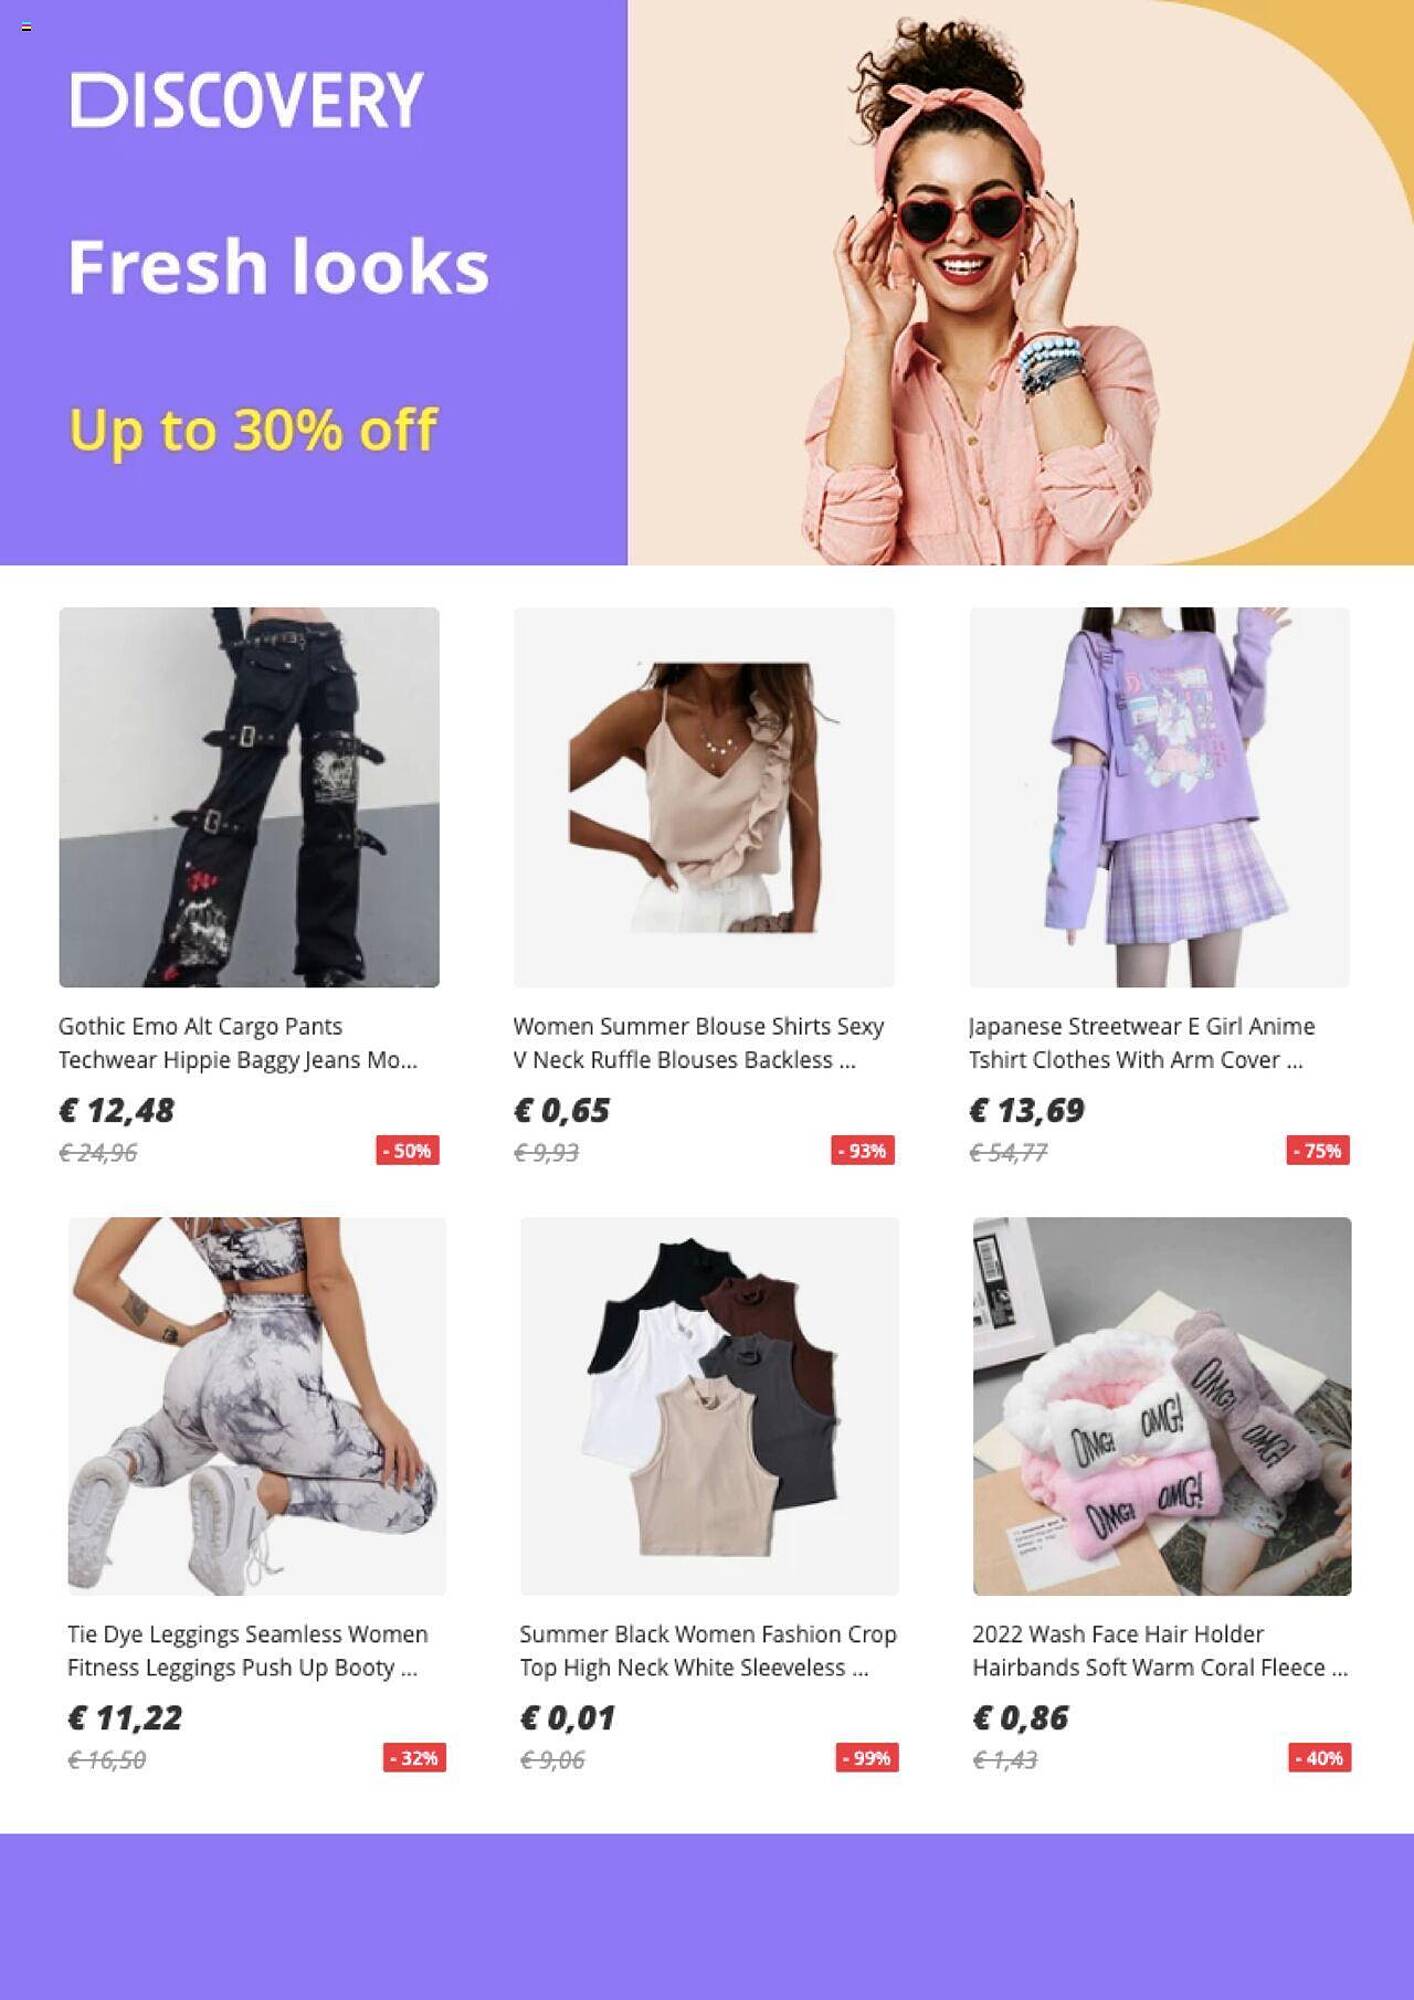This screenshot has width=1414, height=2000.
Task: Select the Gothic Emo Cargo Pants photo
Action: coord(249,797)
